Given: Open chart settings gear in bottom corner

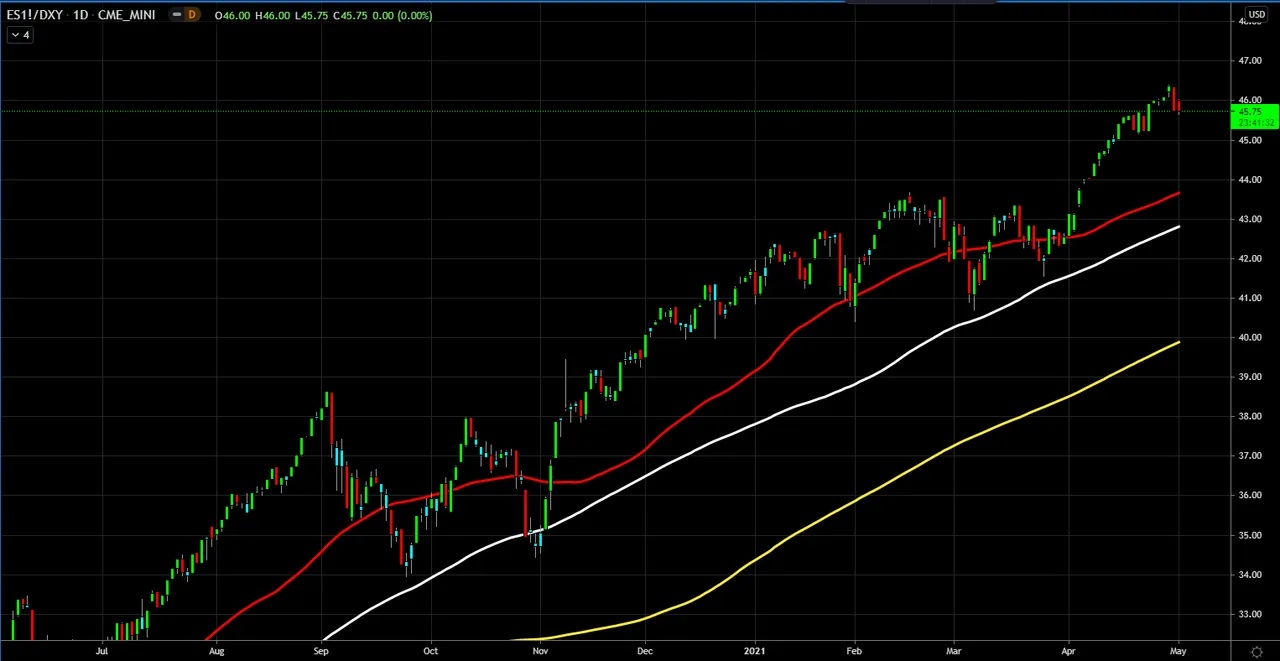Looking at the screenshot, I should (x=1257, y=652).
